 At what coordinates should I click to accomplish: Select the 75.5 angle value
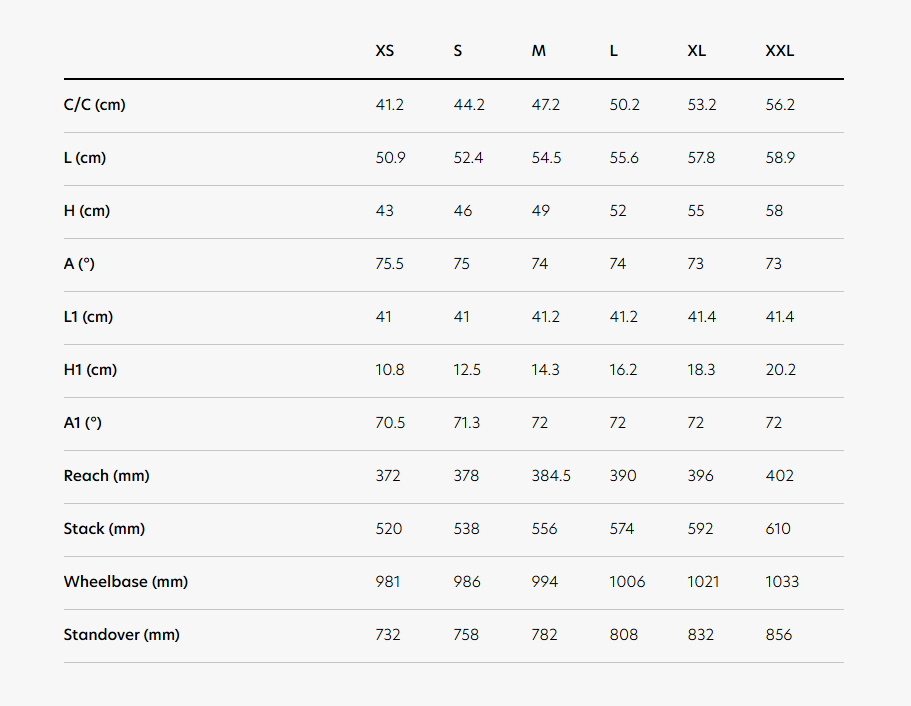click(x=389, y=264)
